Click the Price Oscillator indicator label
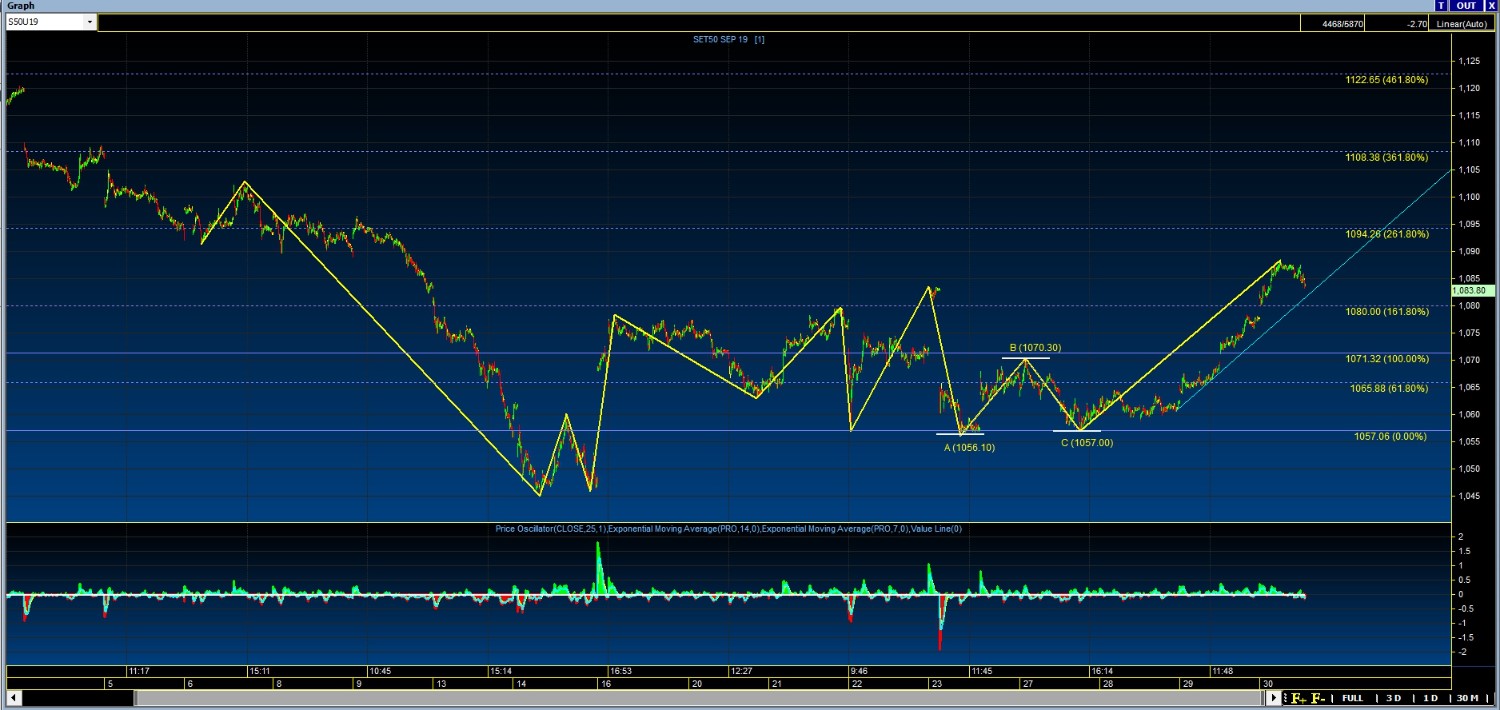 coord(549,528)
